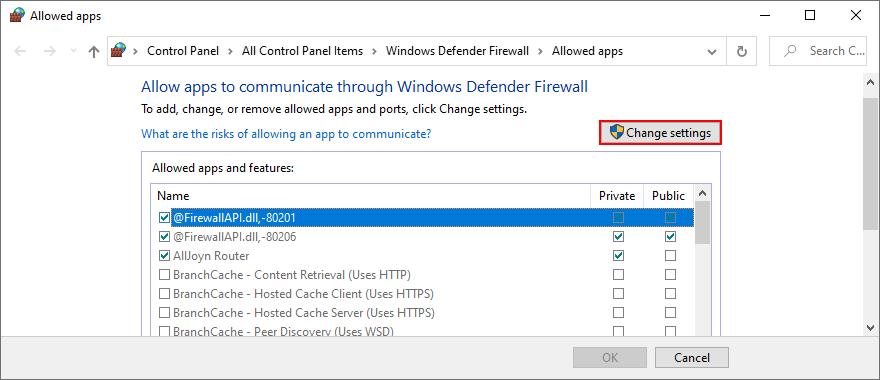
Task: Click the Allowed apps title bar icon
Action: point(17,15)
